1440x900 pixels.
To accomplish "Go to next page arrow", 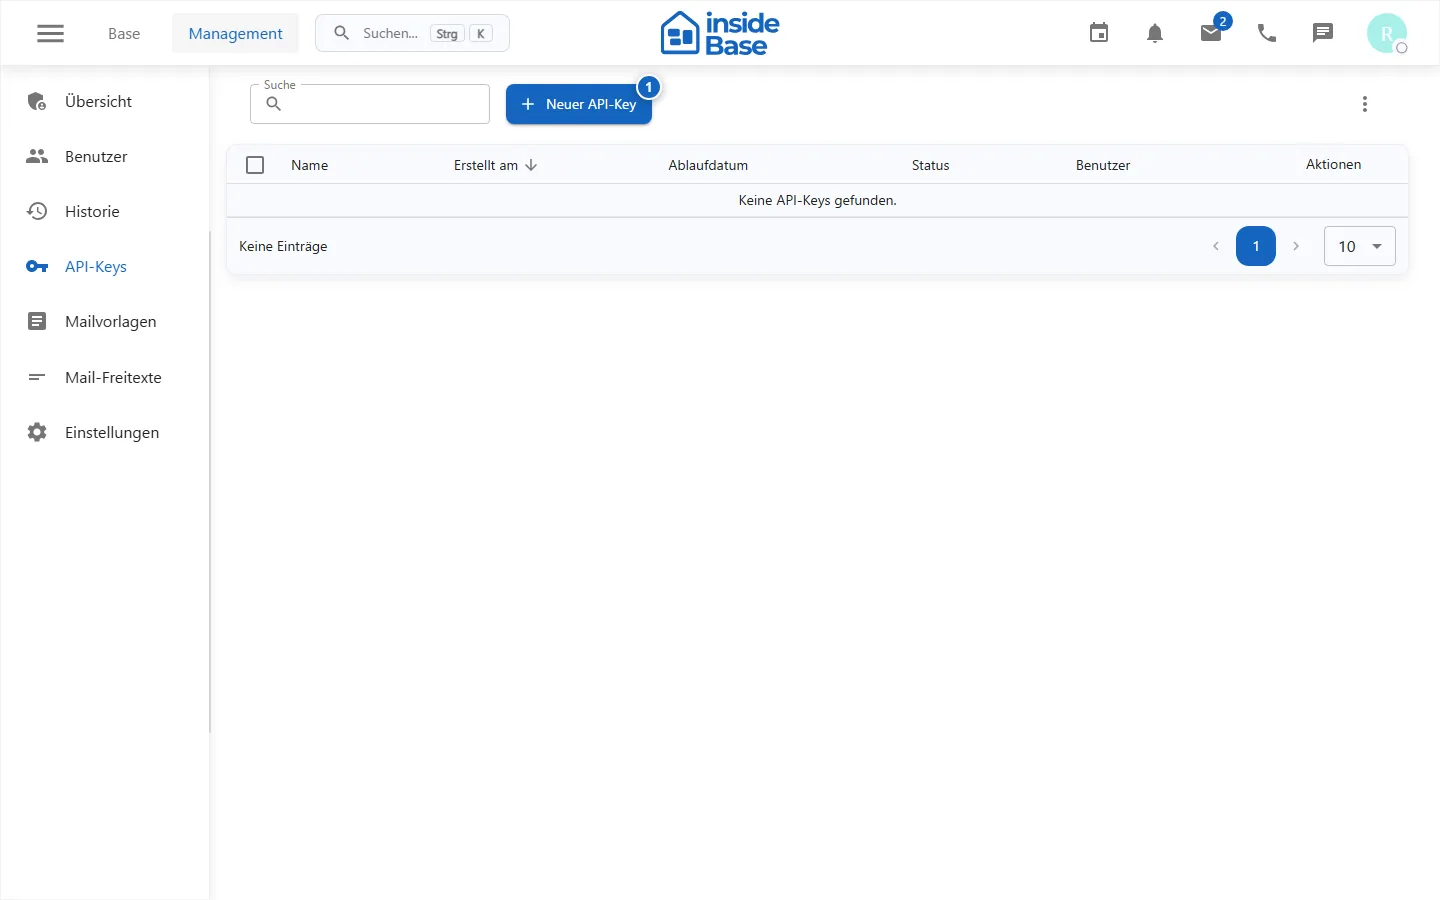I will point(1296,246).
